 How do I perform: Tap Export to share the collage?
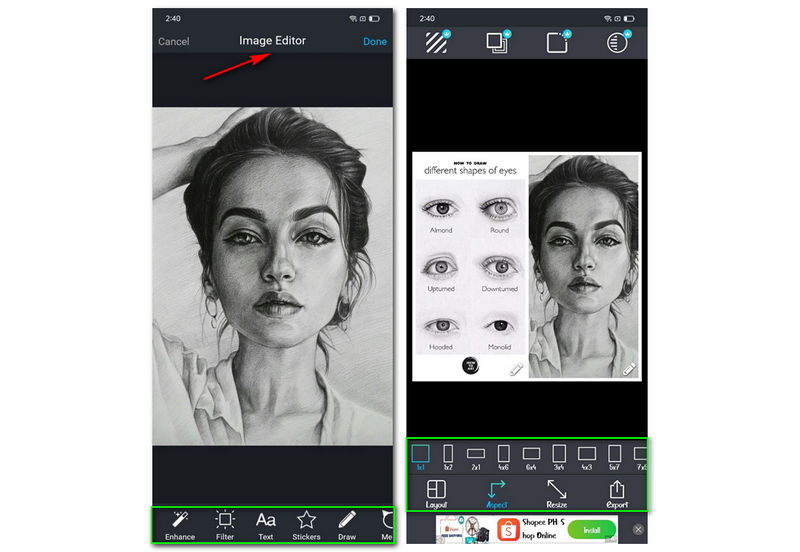[617, 494]
